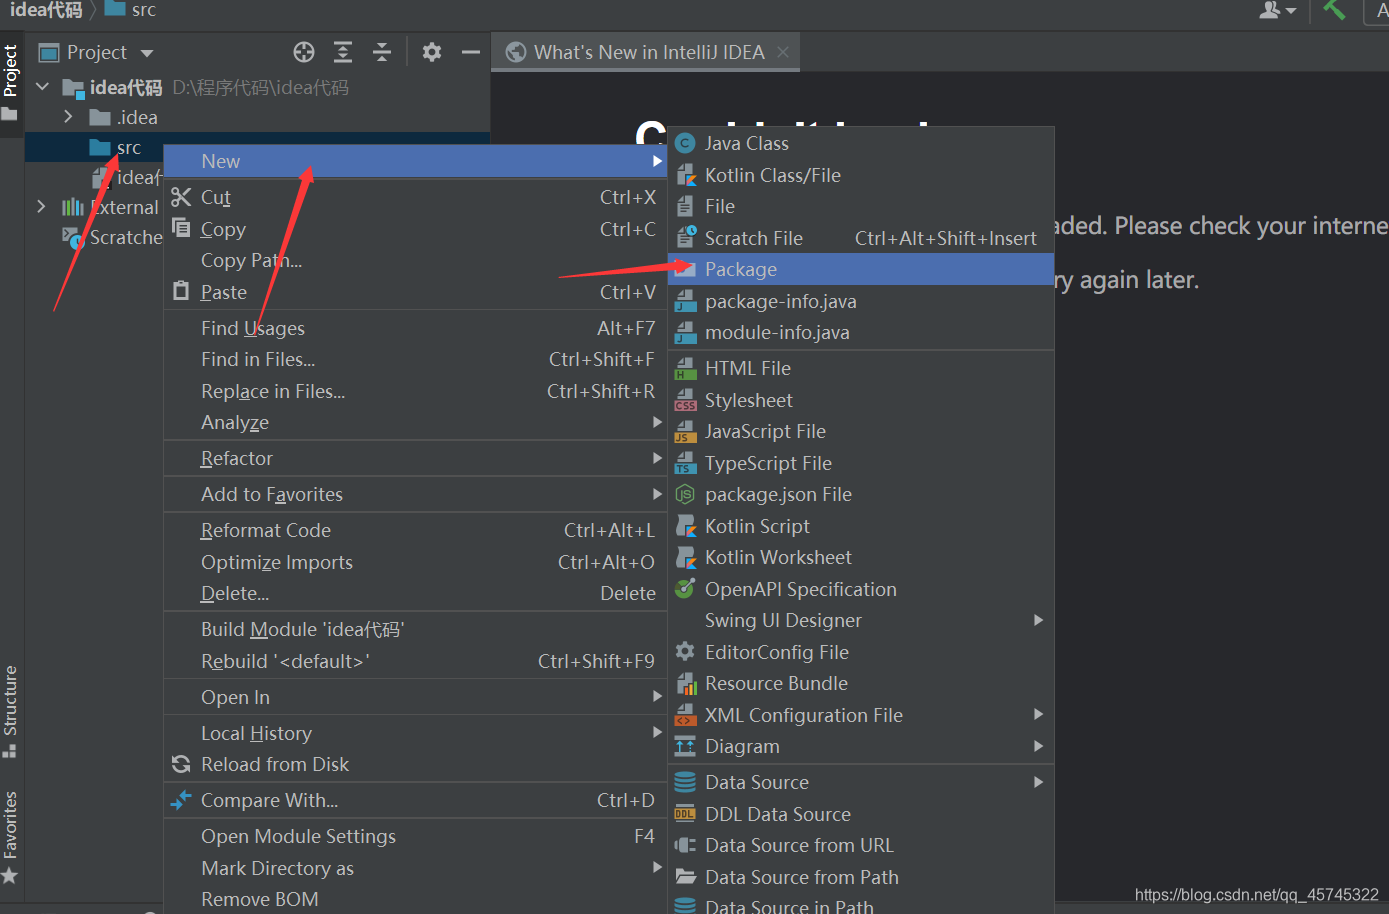Create new HTML File
The height and width of the screenshot is (914, 1389).
pyautogui.click(x=861, y=368)
